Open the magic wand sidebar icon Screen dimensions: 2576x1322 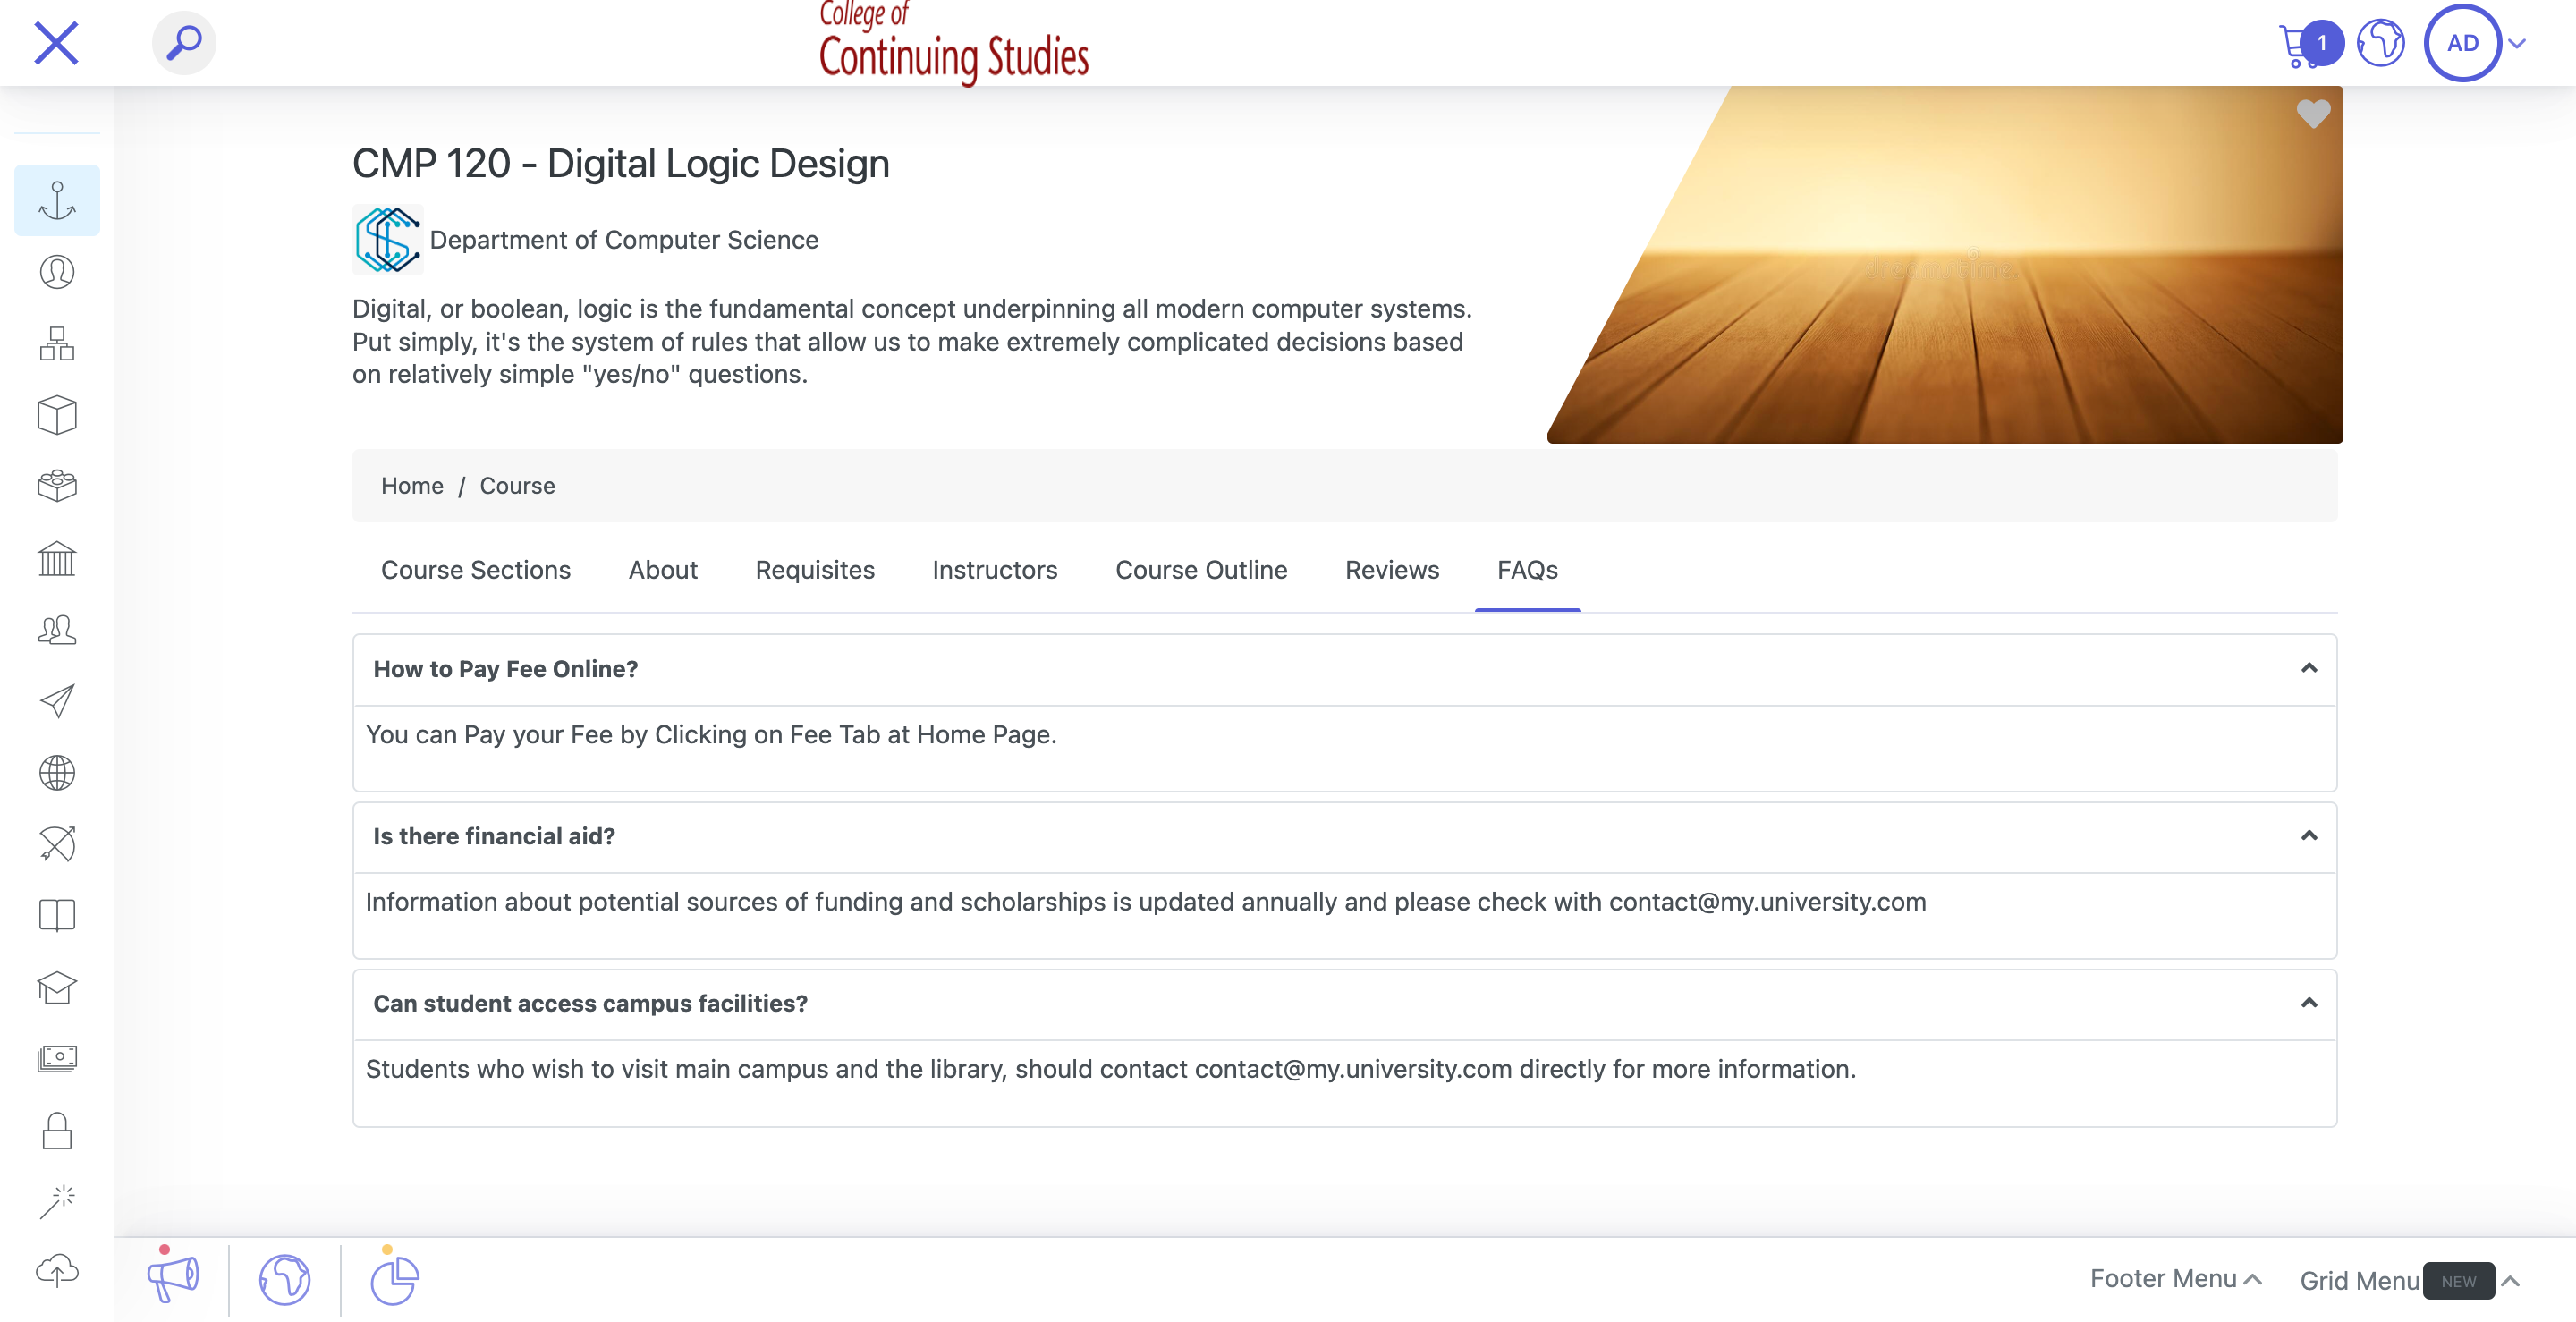pyautogui.click(x=57, y=1201)
